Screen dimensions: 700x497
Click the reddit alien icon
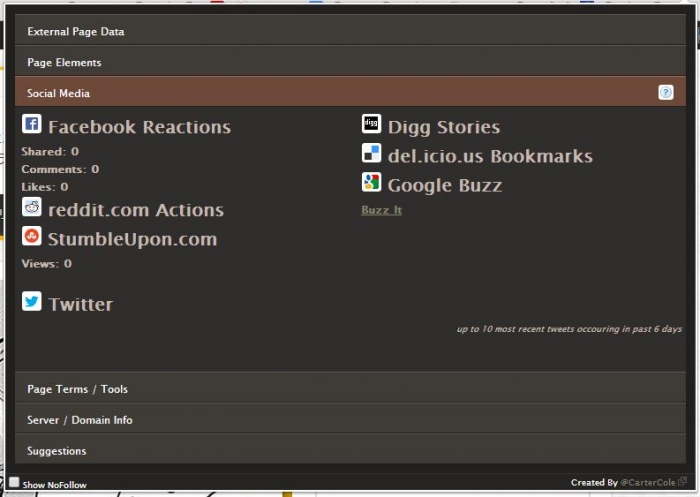32,207
